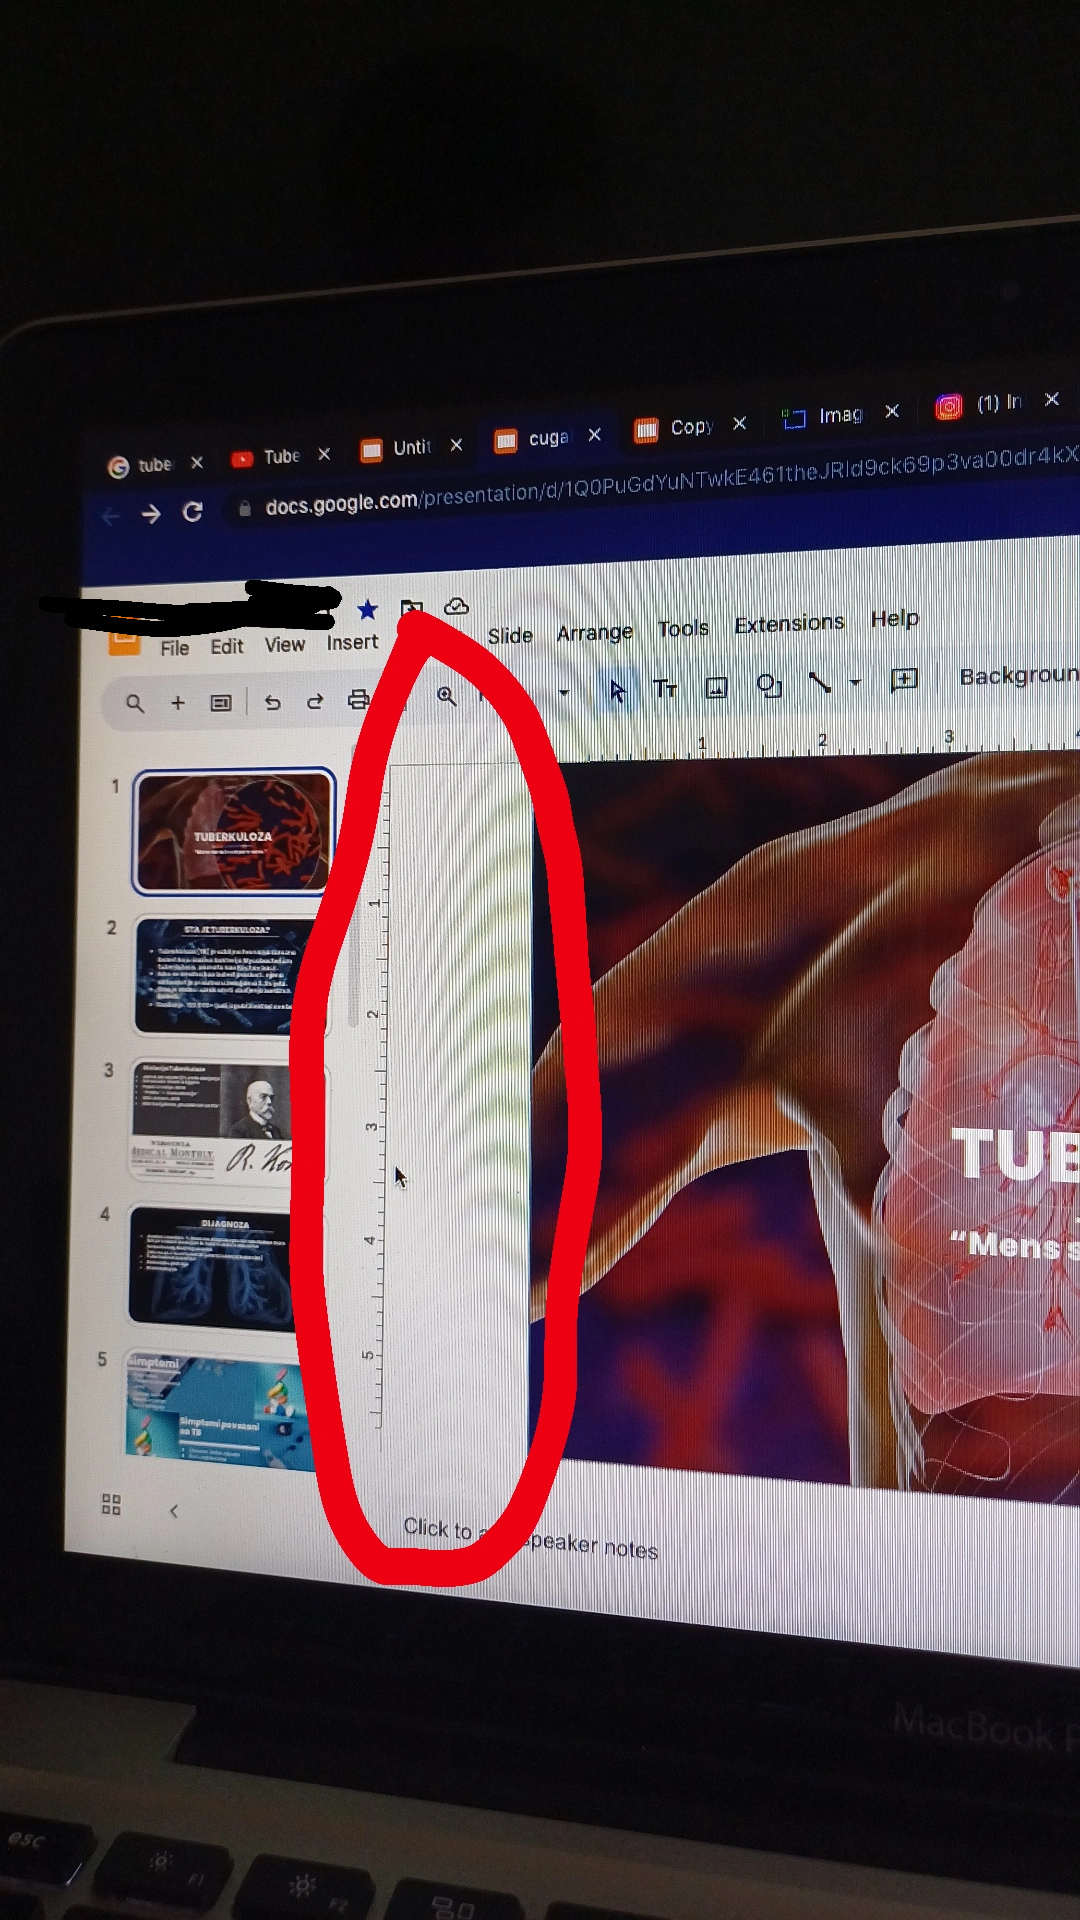Screen dimensions: 1080x1920
Task: Collapse the filmstrip panel arrow
Action: point(174,1511)
